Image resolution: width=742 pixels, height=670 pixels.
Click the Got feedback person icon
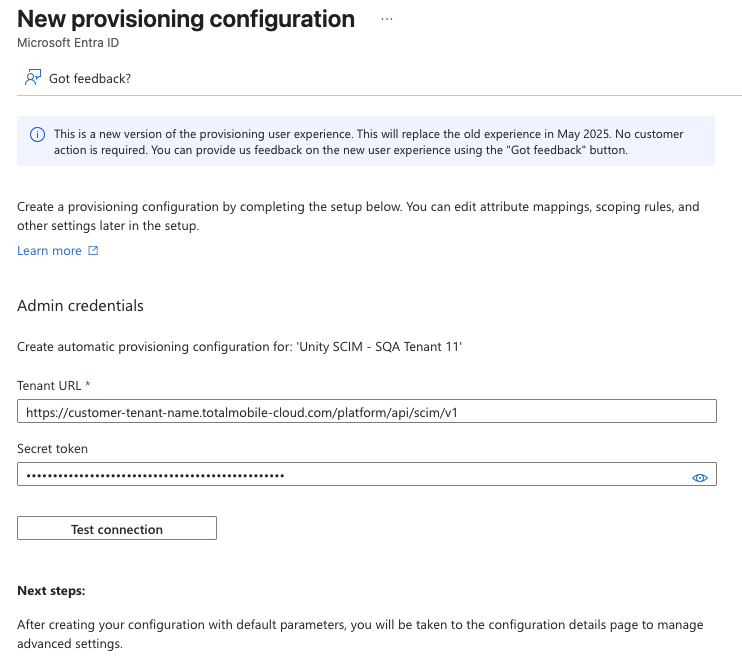click(x=33, y=78)
